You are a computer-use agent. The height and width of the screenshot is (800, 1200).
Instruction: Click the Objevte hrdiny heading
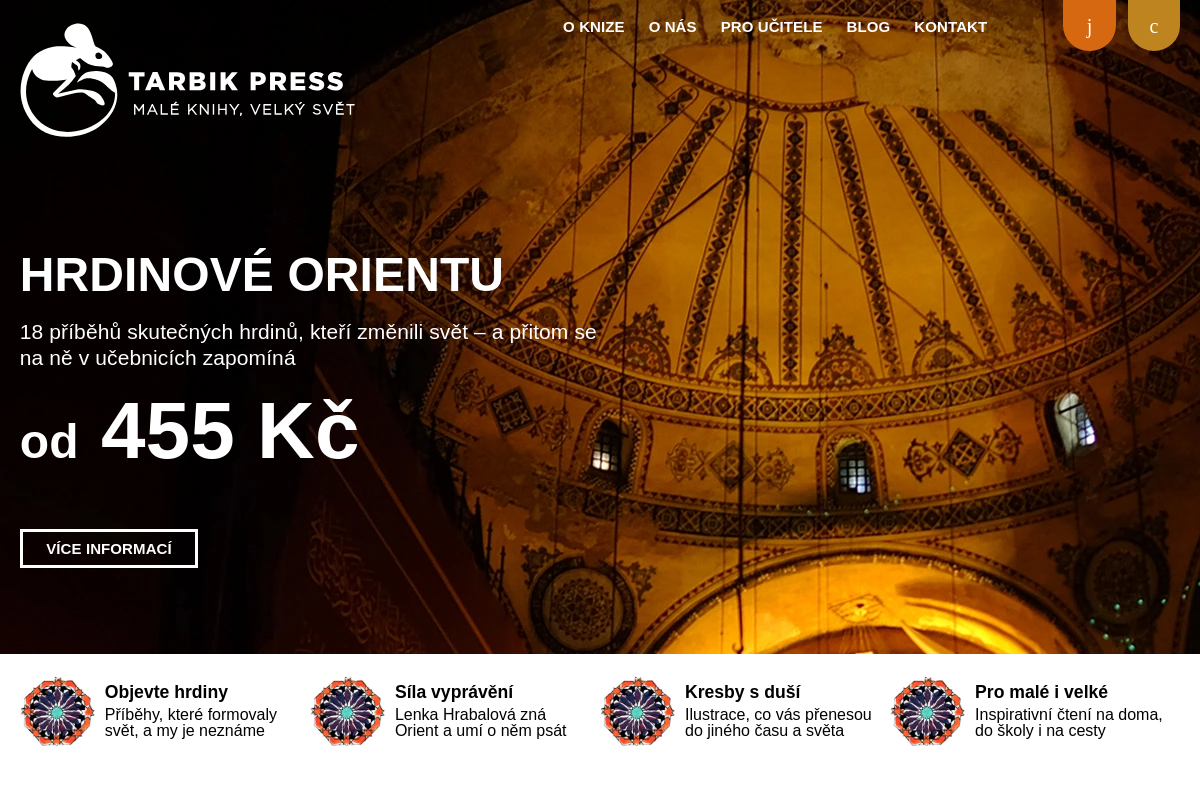pos(166,692)
